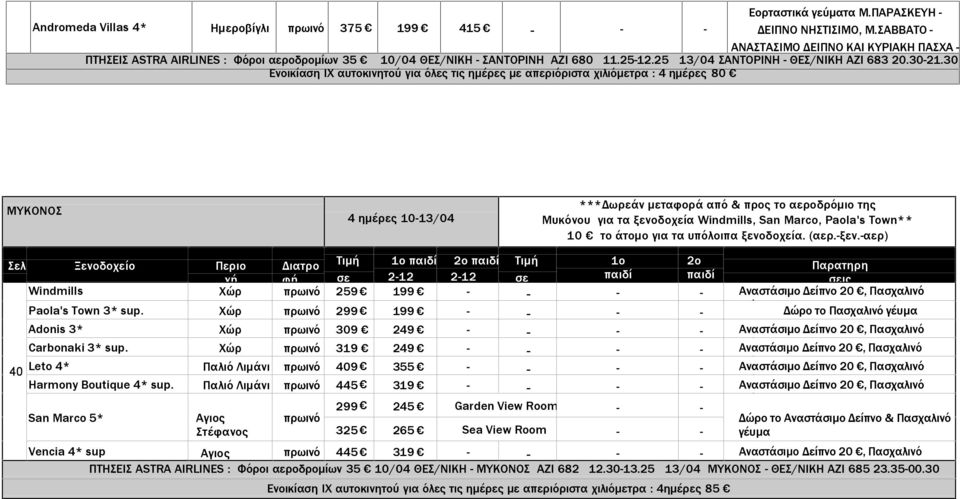Select the Εορταστικά γεύματα notes for Andromeda Villas
Screen dimensions: 960x499
[845, 29]
